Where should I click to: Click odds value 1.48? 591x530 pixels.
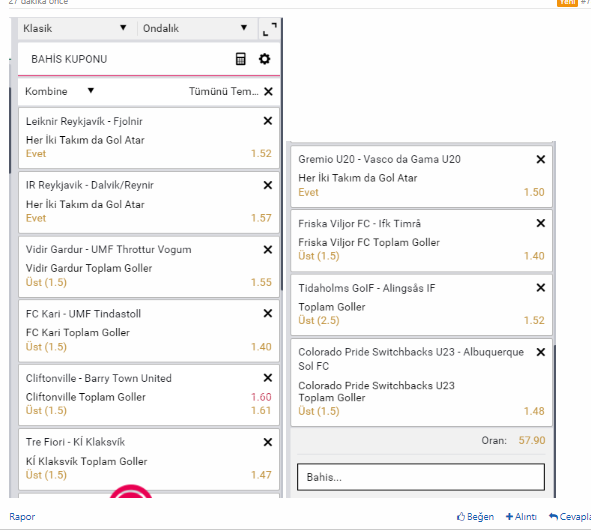click(x=534, y=411)
